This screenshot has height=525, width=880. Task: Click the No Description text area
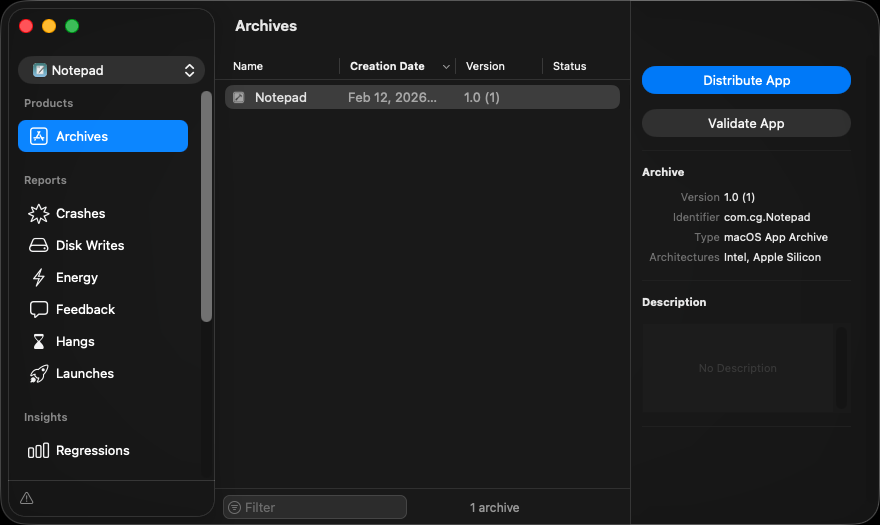[738, 368]
